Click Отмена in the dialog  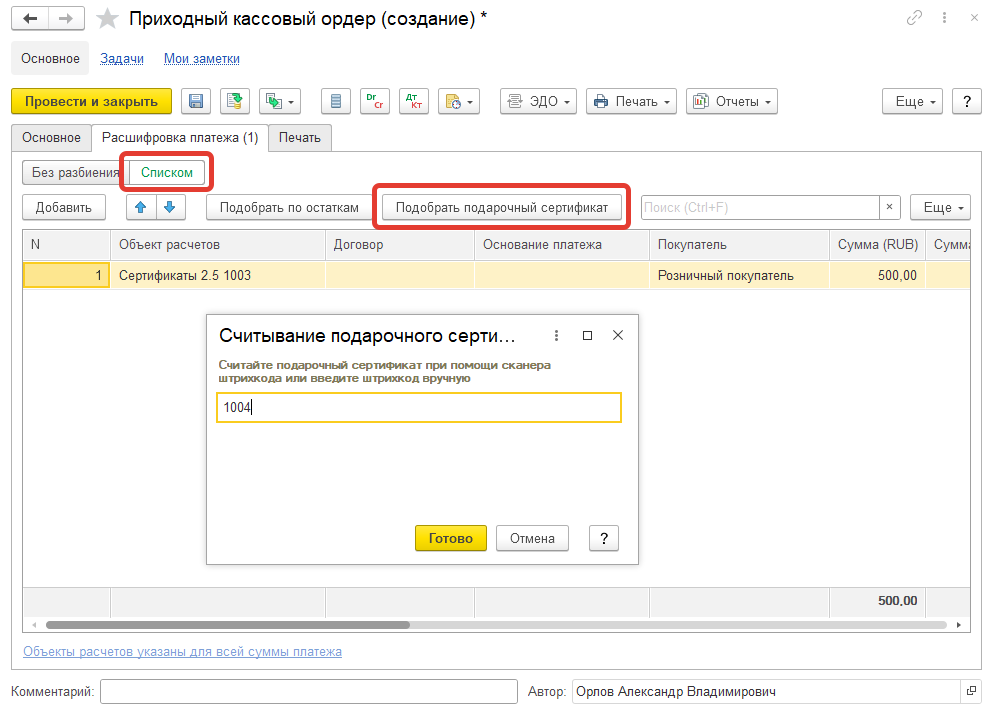click(532, 538)
